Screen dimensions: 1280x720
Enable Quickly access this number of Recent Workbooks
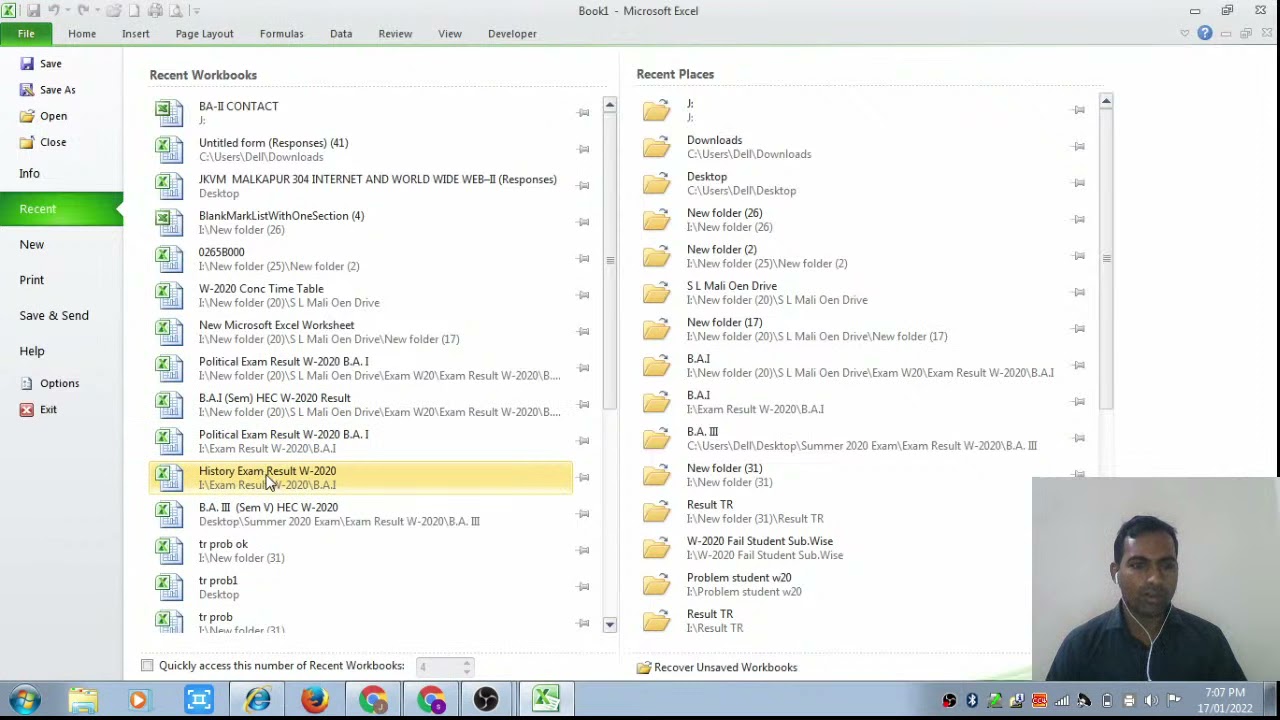[x=147, y=666]
